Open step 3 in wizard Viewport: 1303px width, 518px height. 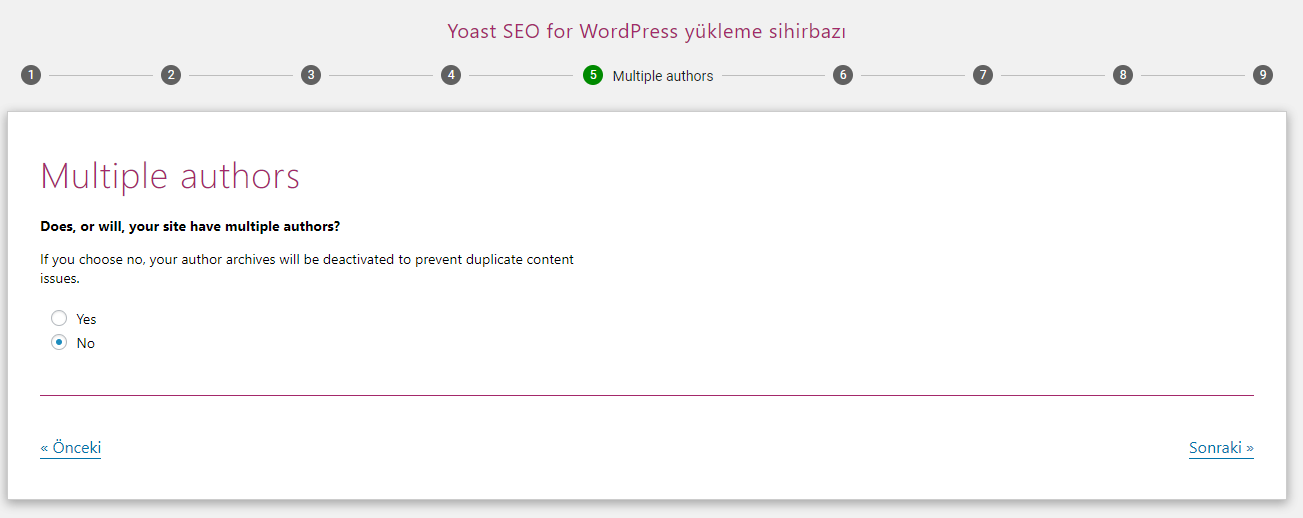click(x=311, y=75)
